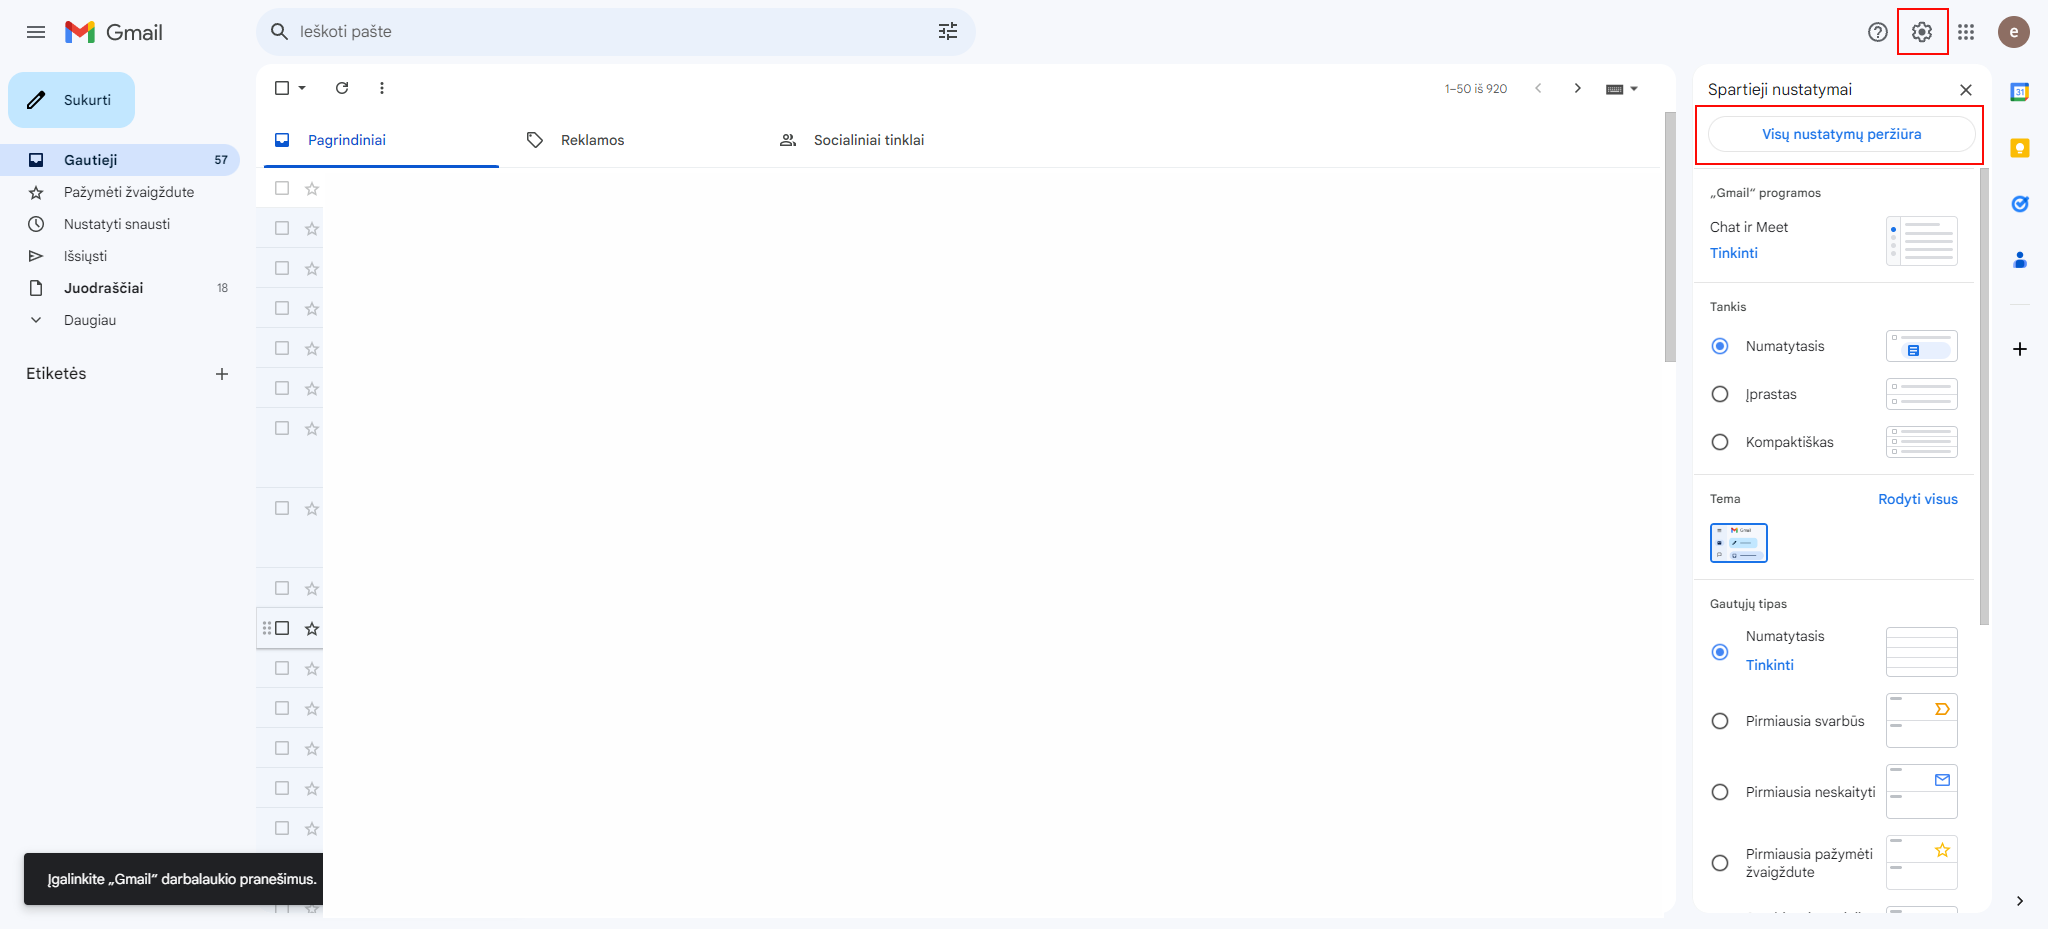The width and height of the screenshot is (2048, 929).
Task: Click Rodyti visus themes link
Action: 1917,499
